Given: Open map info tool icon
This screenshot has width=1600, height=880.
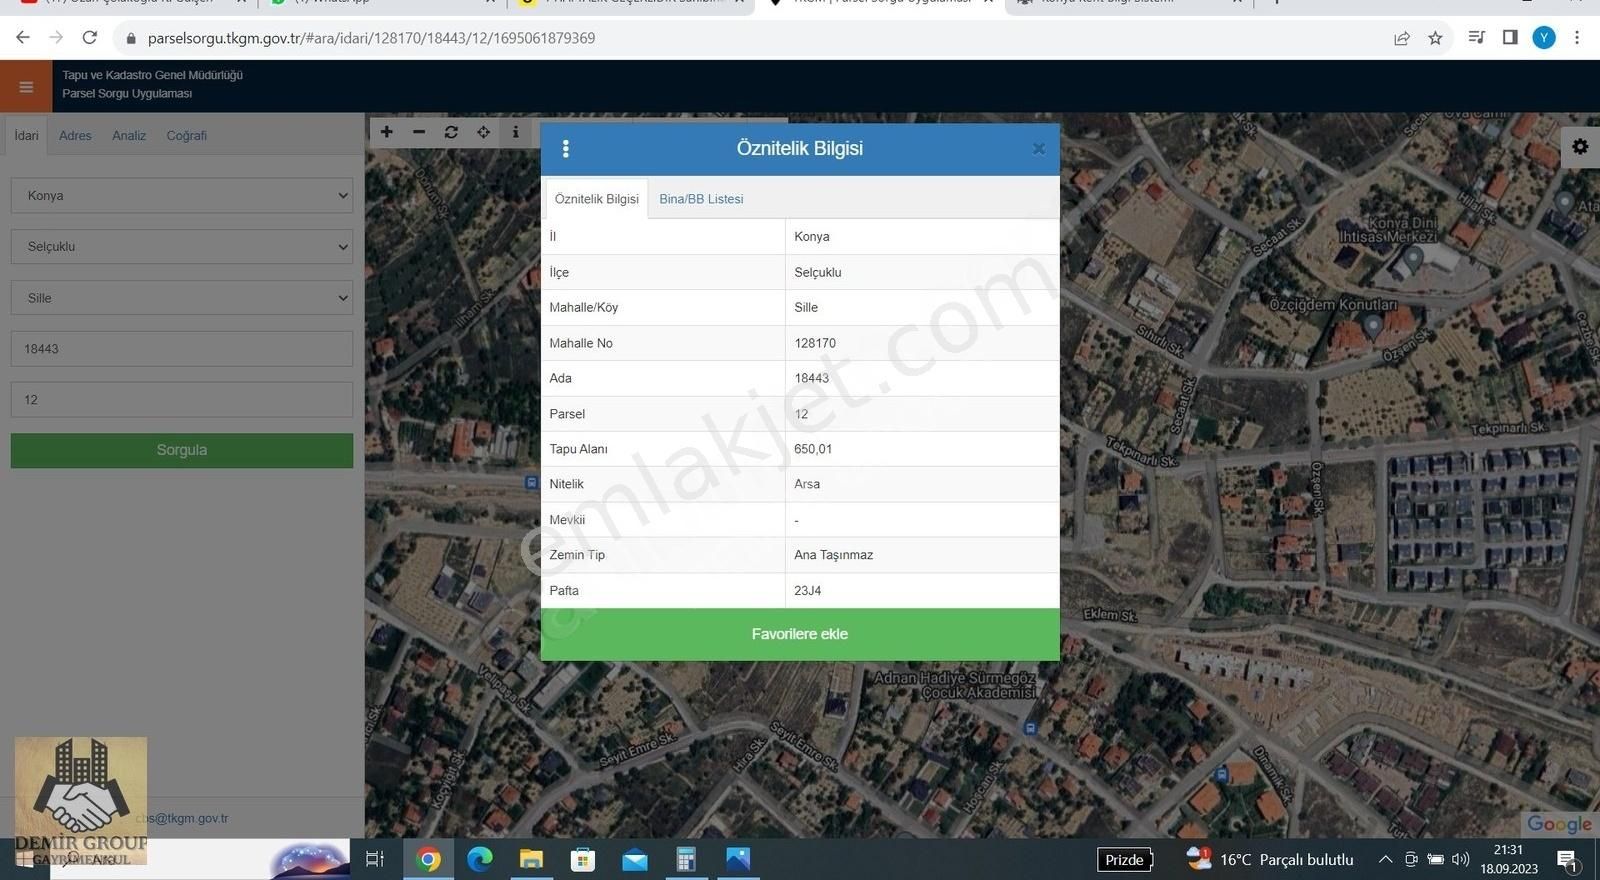Looking at the screenshot, I should (x=516, y=132).
